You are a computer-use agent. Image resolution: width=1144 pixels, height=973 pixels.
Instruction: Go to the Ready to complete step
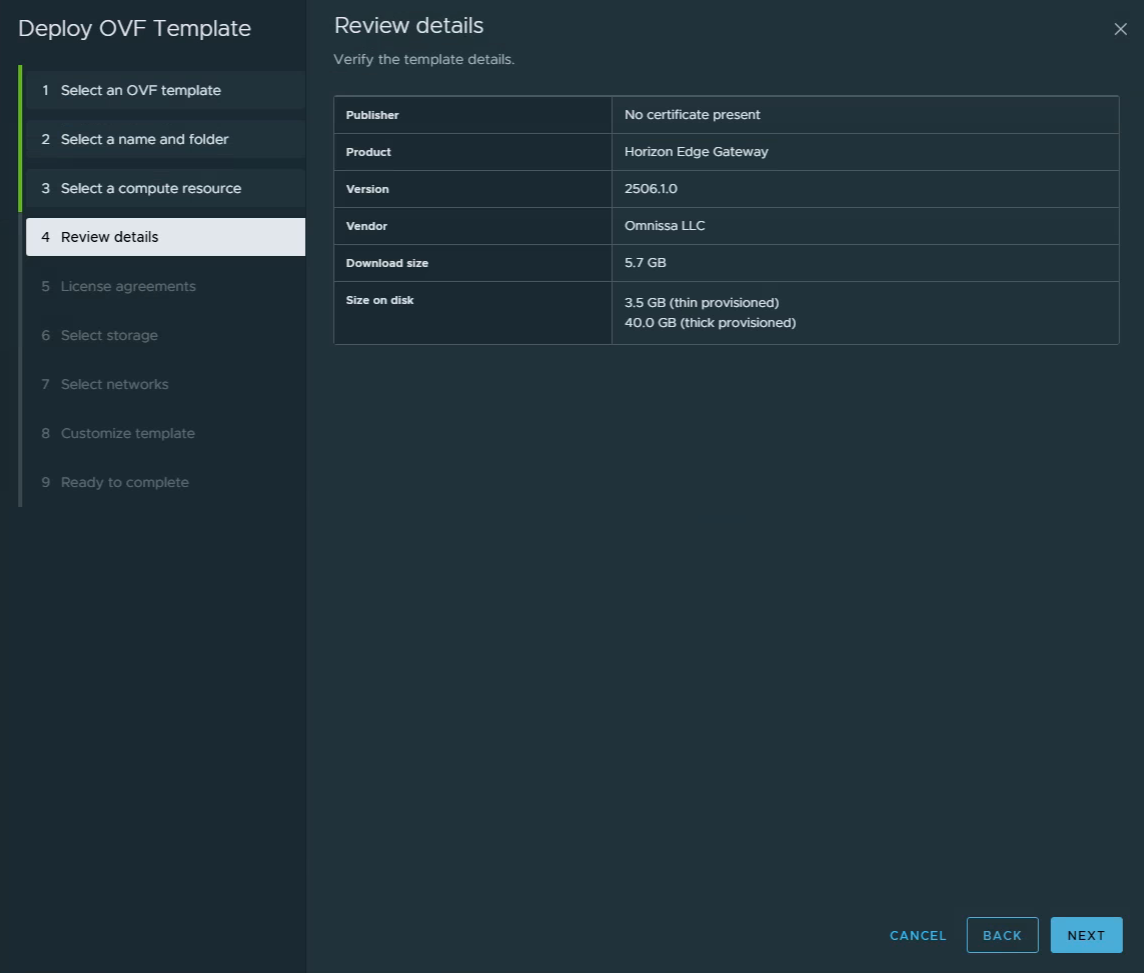(x=125, y=482)
